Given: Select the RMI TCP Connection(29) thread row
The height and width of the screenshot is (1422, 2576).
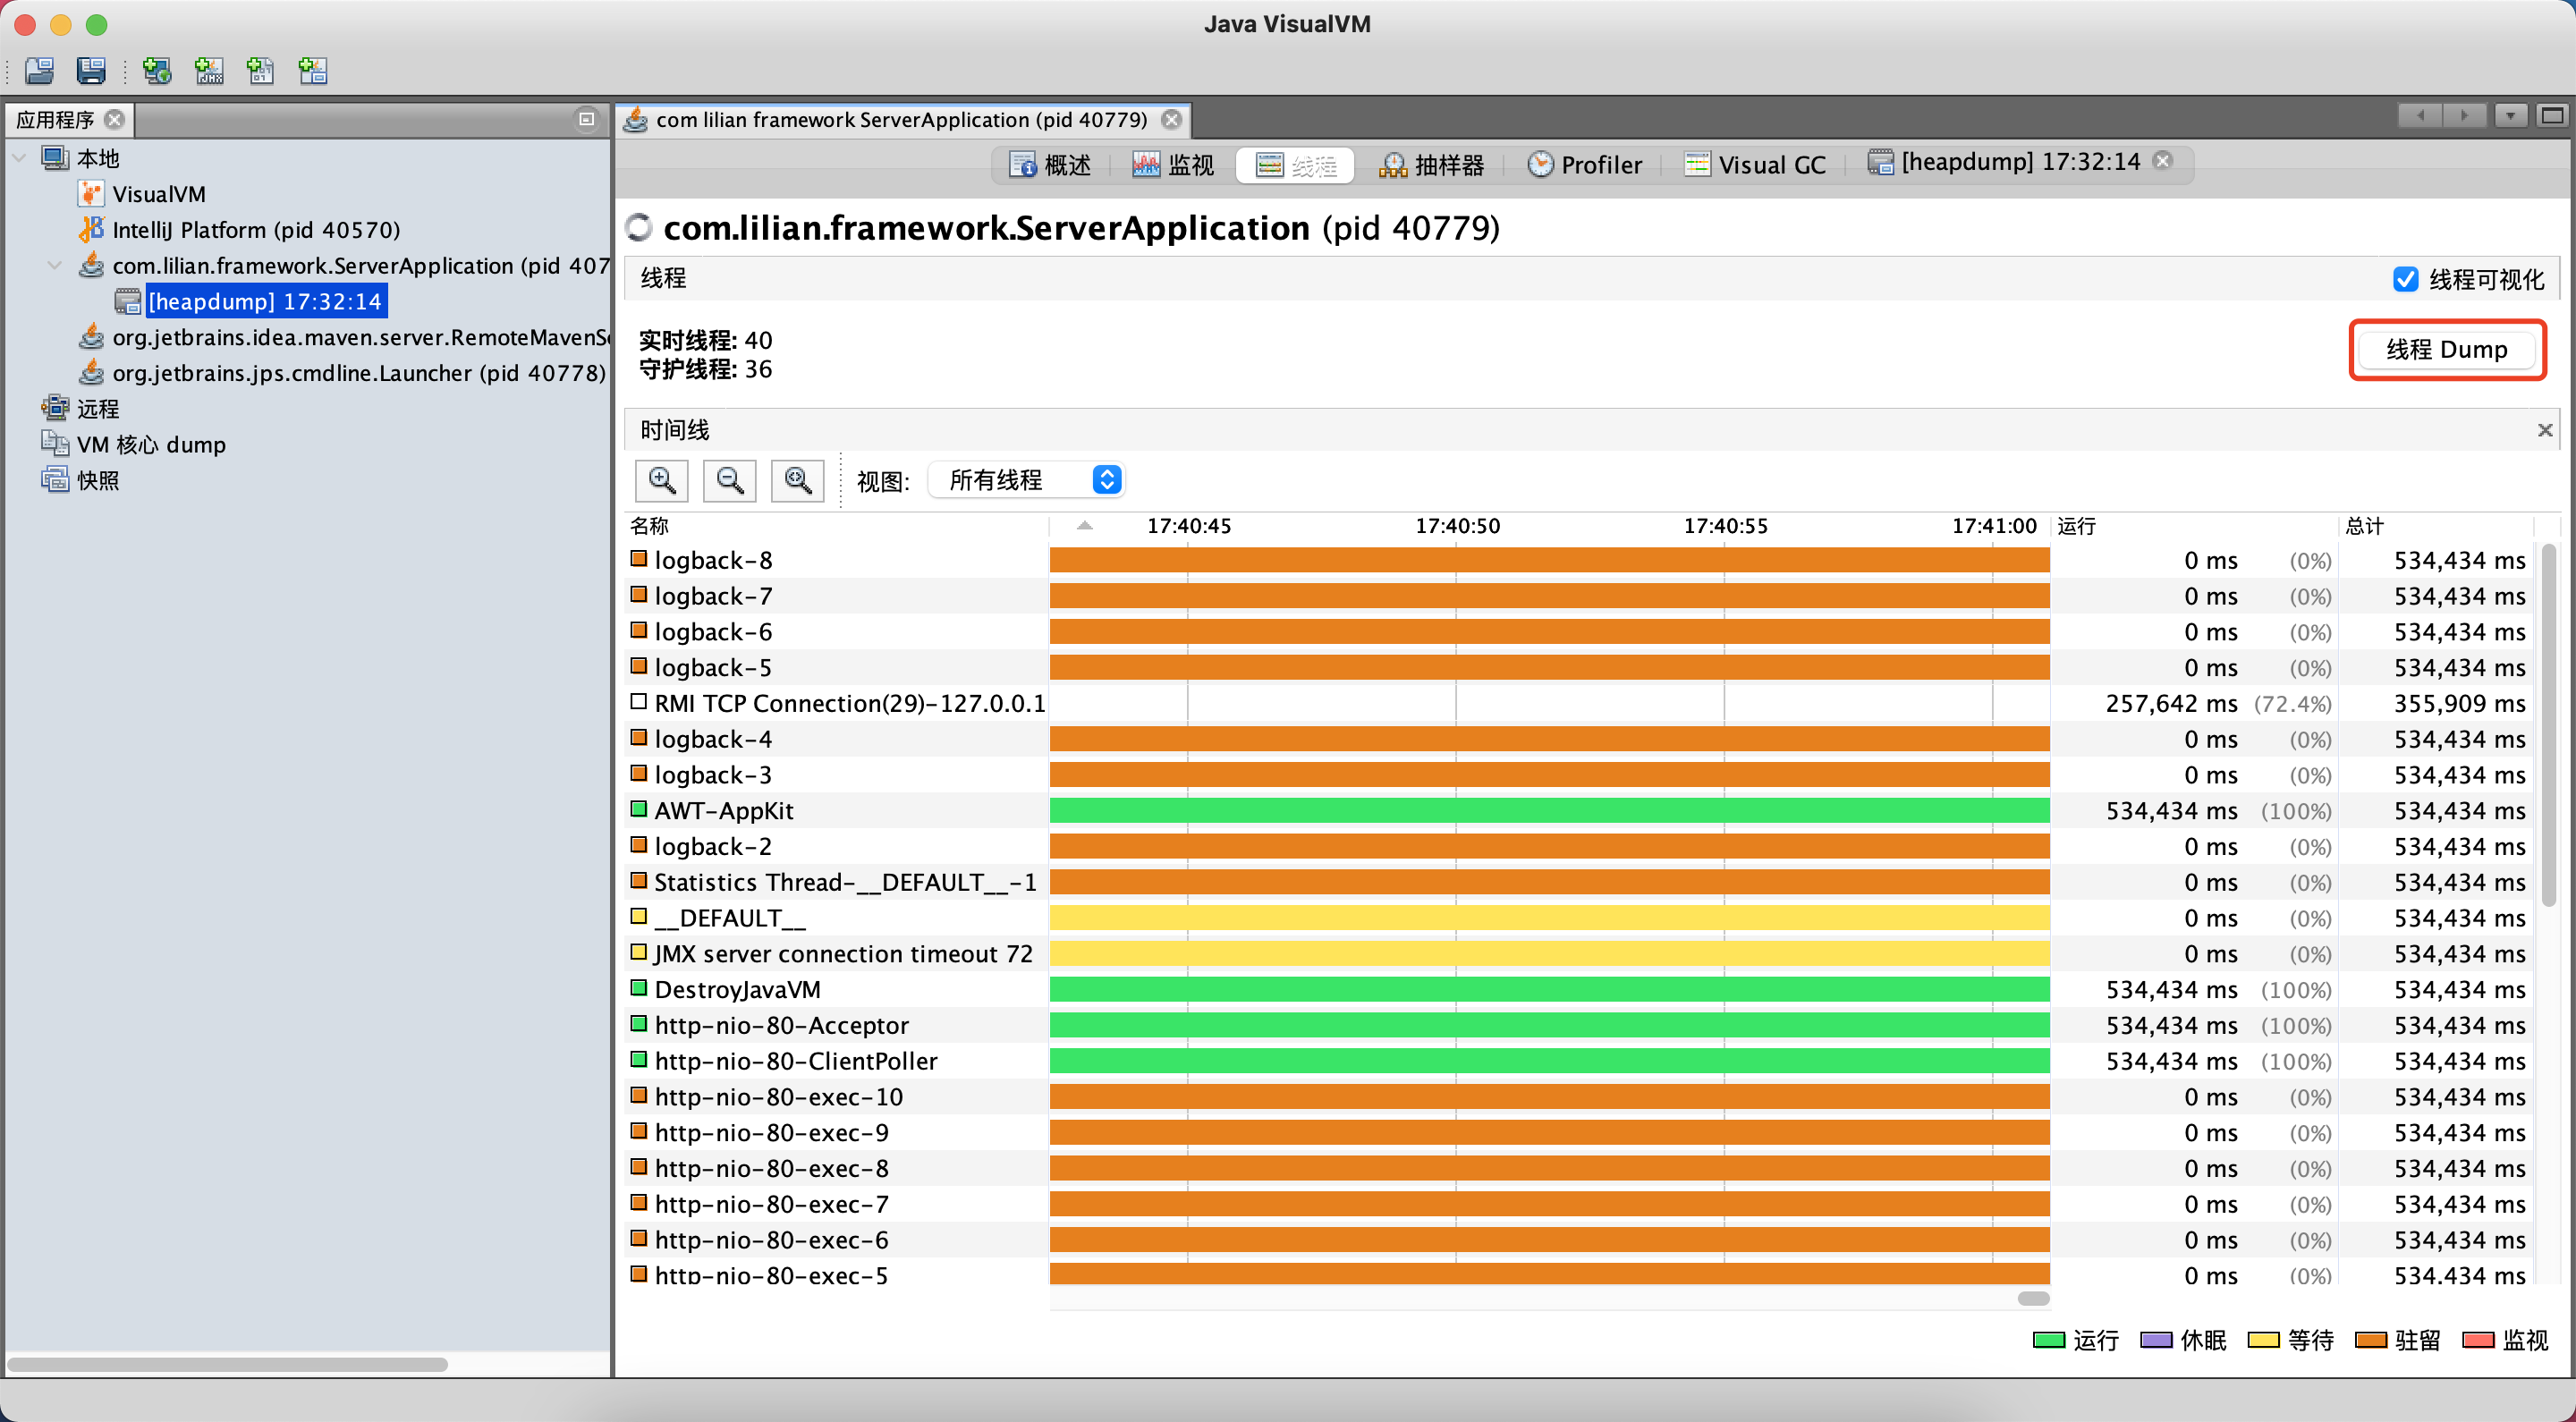Looking at the screenshot, I should coord(1580,703).
